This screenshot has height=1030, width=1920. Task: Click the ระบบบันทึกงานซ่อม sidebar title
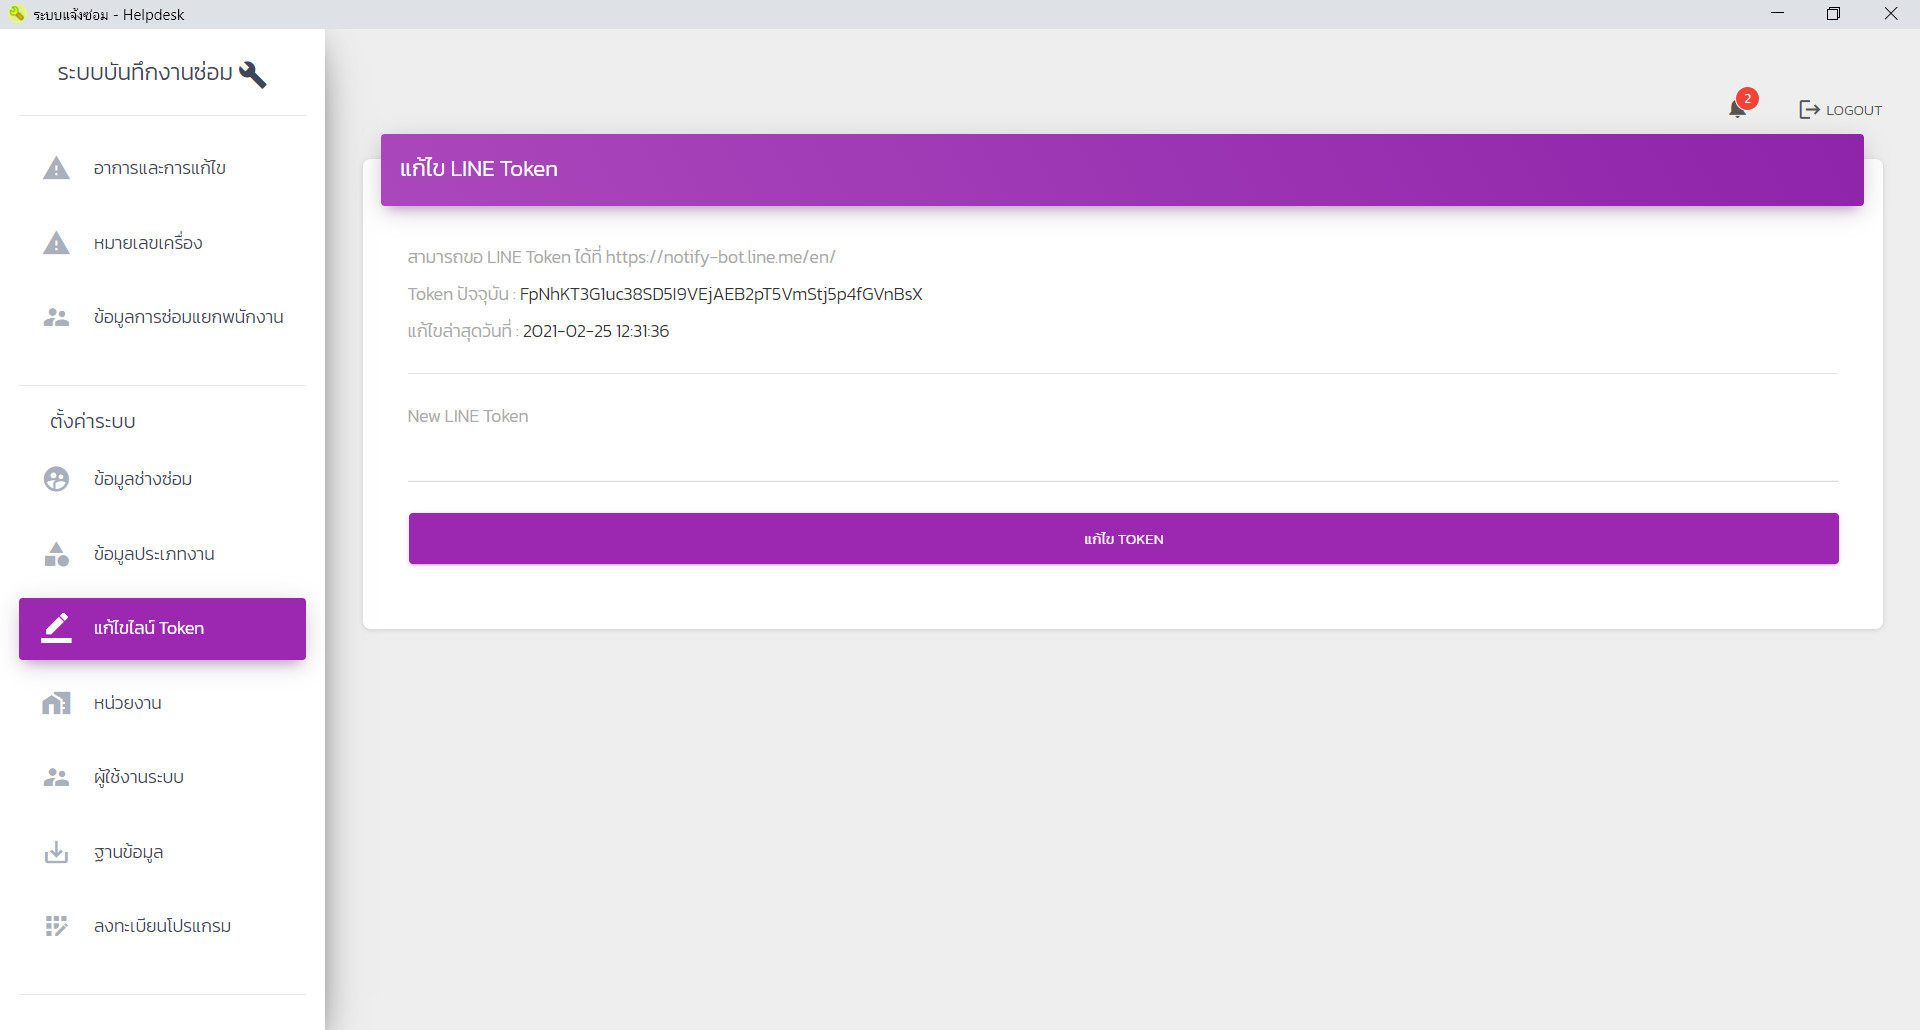point(145,73)
